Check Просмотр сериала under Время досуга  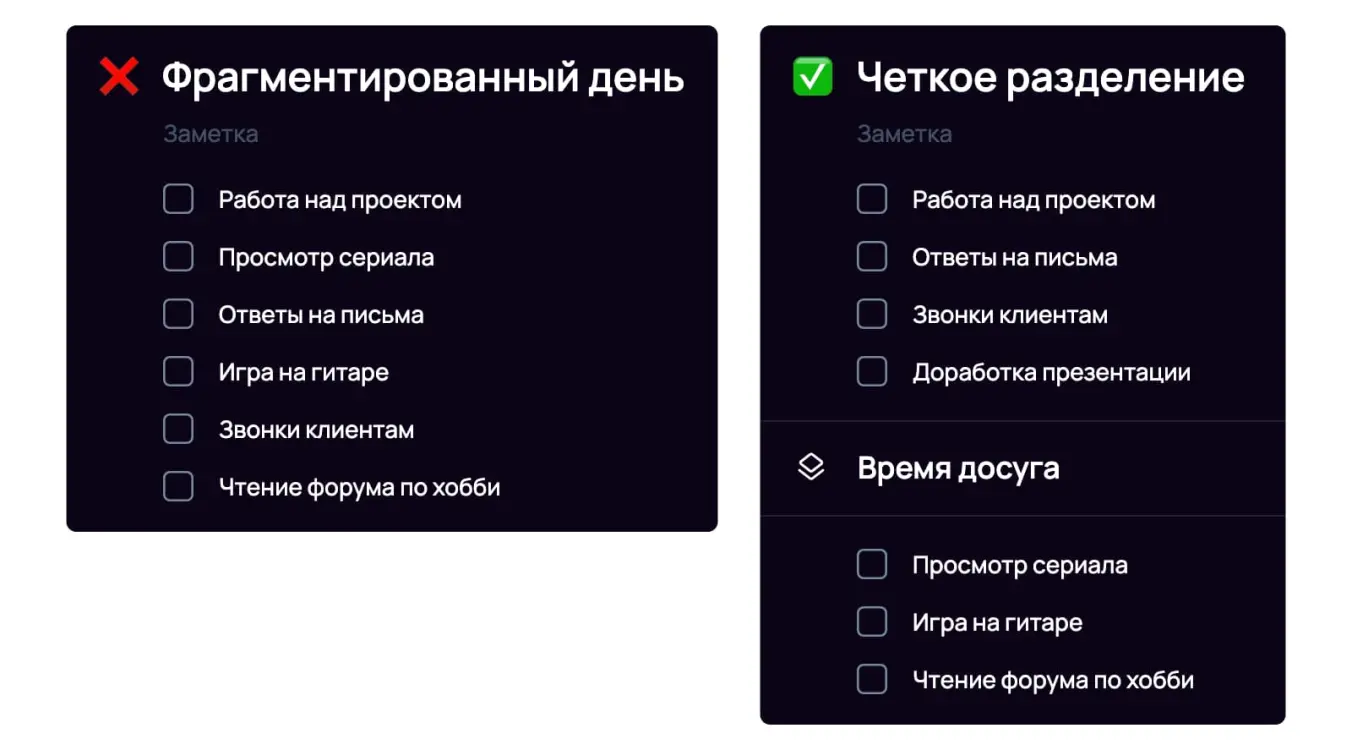pos(871,564)
